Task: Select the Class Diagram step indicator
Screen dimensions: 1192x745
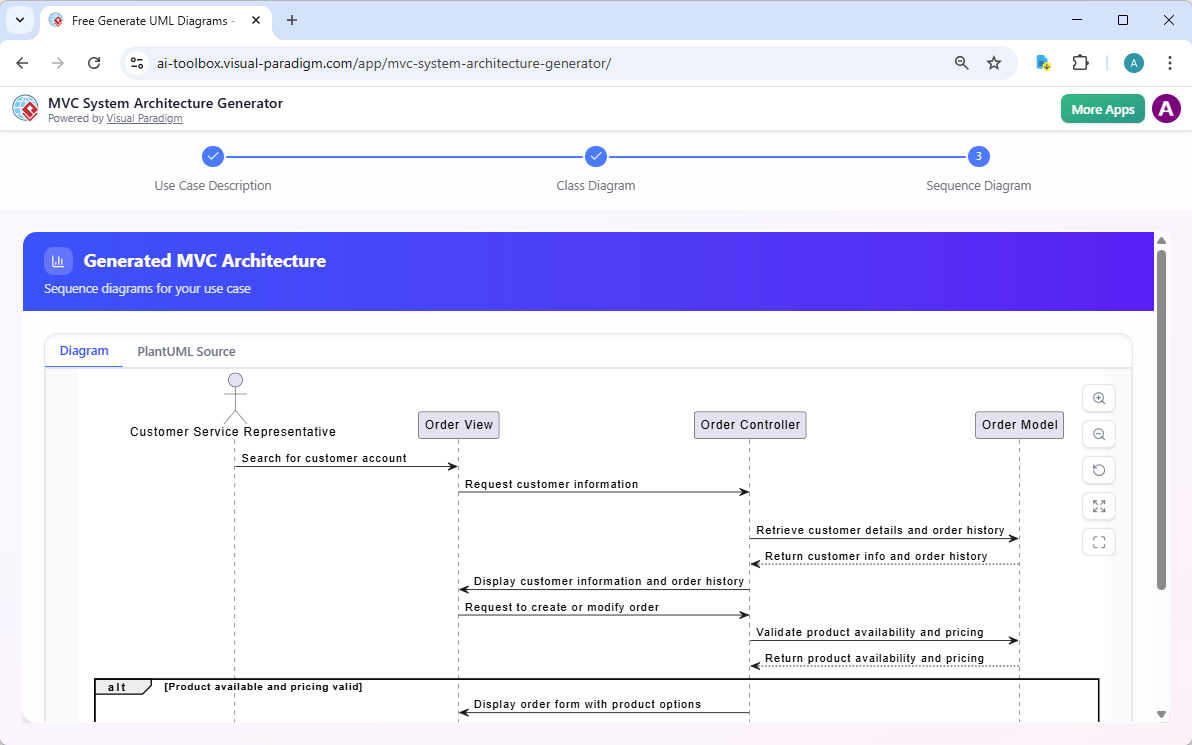Action: tap(596, 156)
